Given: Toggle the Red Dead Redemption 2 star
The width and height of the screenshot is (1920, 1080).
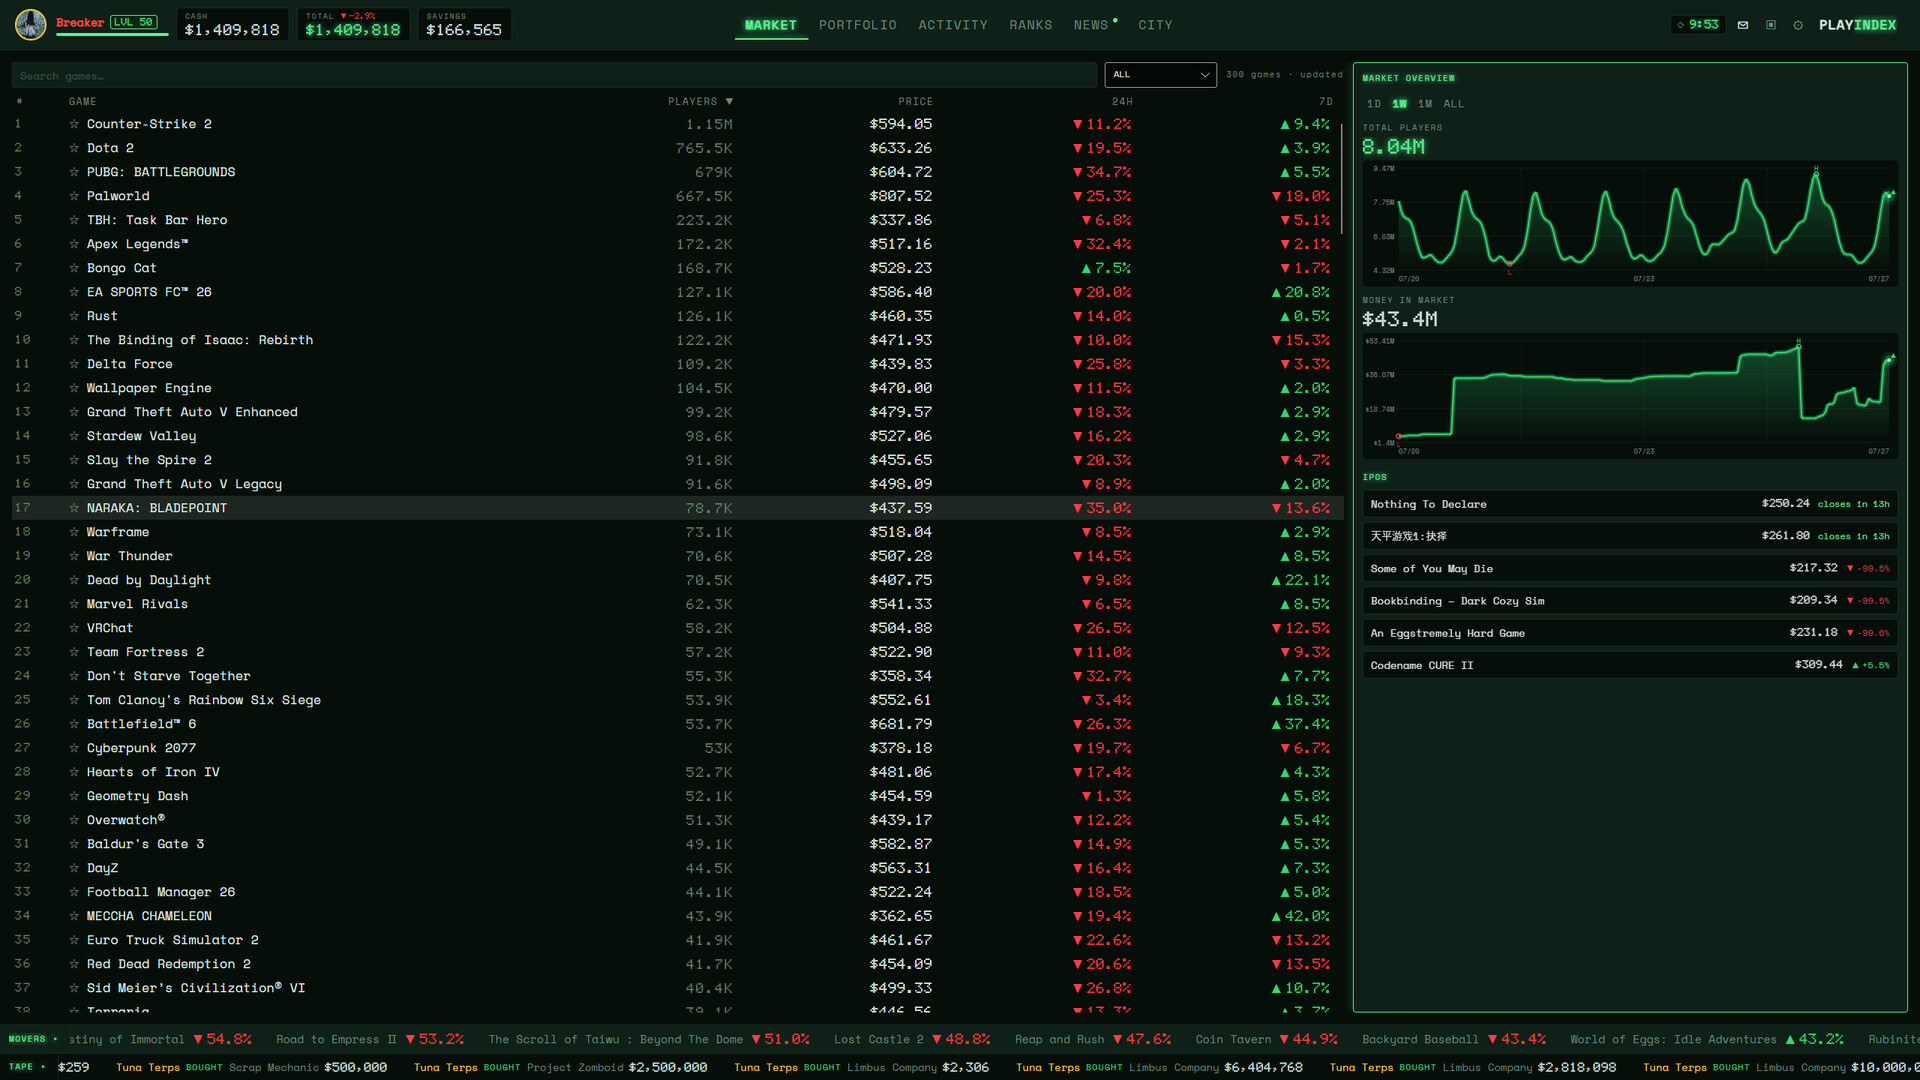Looking at the screenshot, I should [74, 964].
